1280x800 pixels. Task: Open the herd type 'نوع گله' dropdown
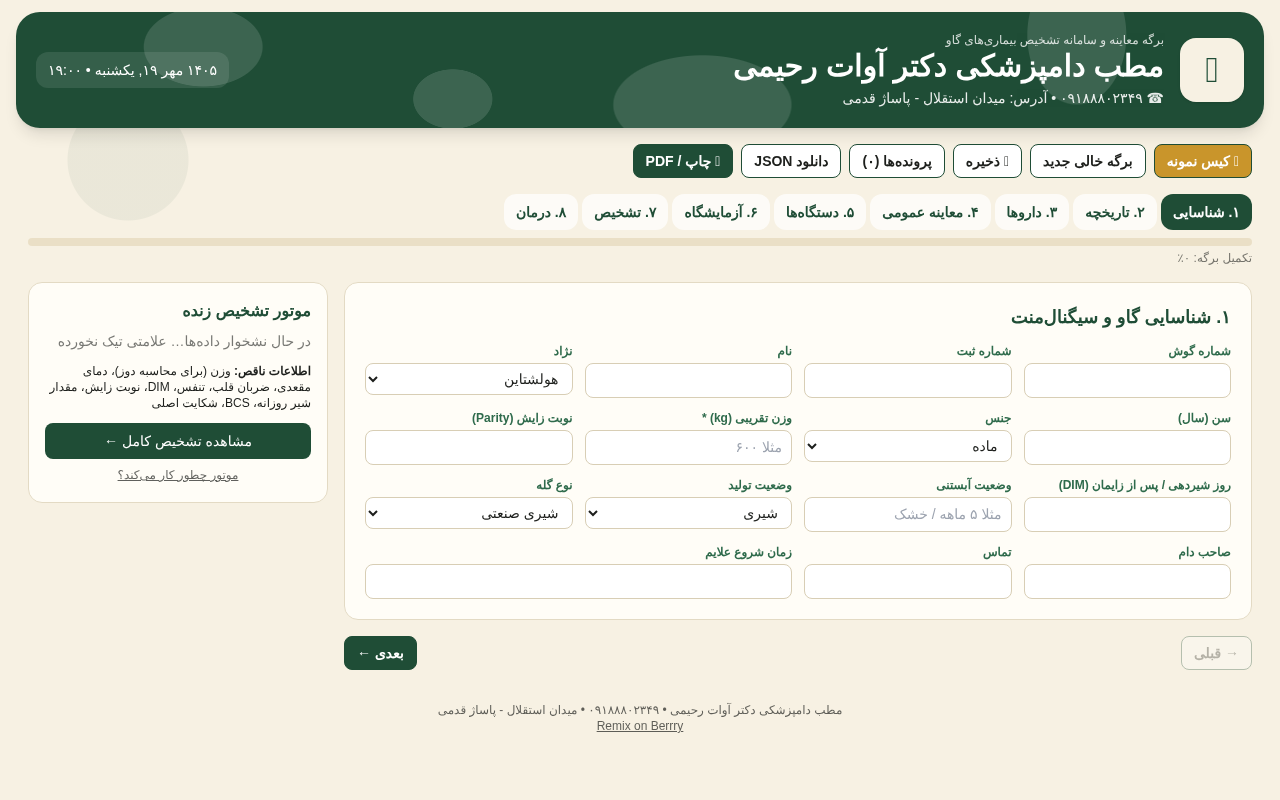coord(469,513)
